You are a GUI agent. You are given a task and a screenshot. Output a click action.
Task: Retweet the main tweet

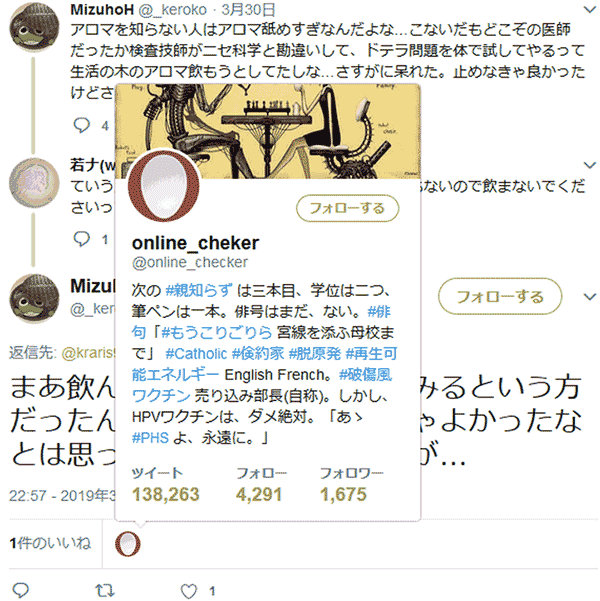pyautogui.click(x=105, y=590)
